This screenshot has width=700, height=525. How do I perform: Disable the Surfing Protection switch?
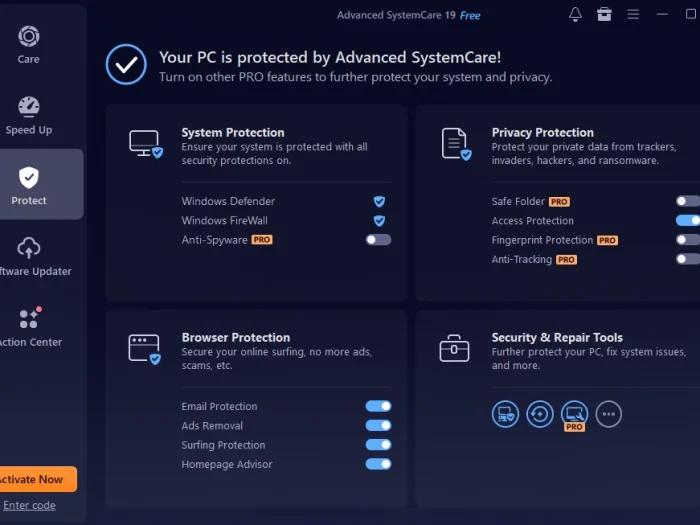point(378,445)
